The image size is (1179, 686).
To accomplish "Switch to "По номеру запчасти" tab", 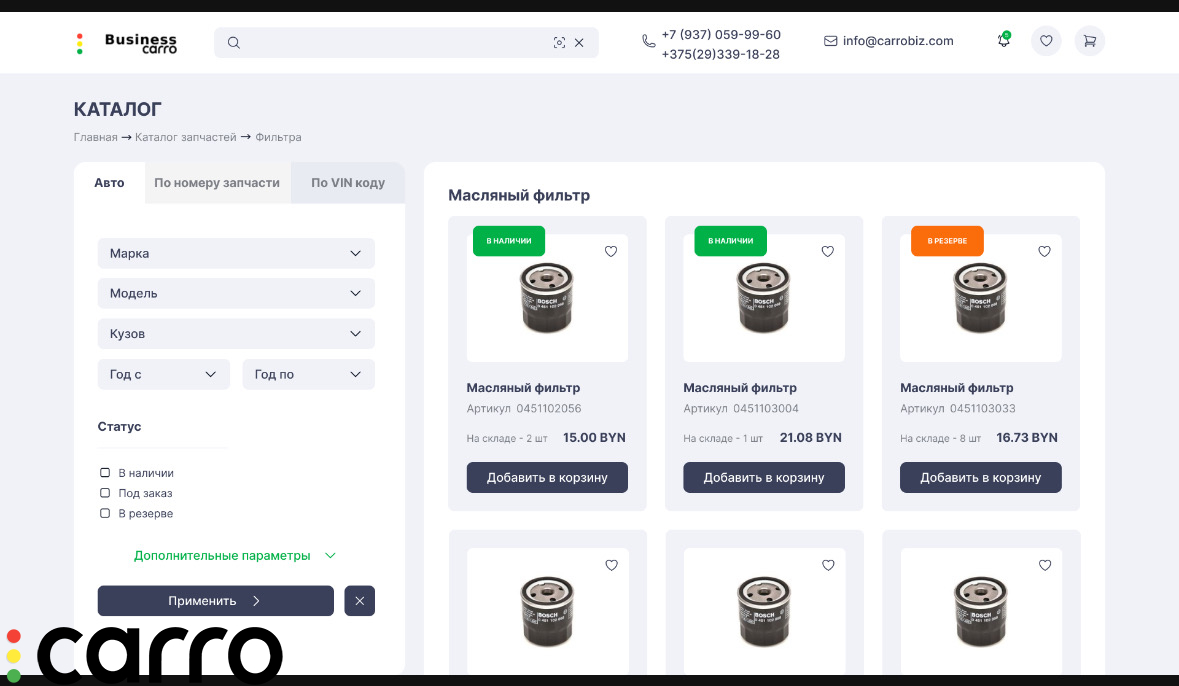I will coord(217,183).
